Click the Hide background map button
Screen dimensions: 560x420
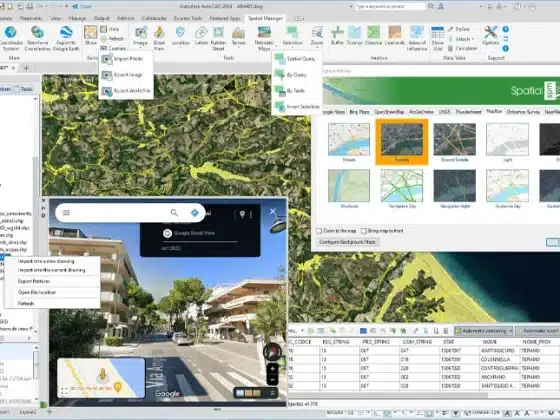(x=110, y=29)
